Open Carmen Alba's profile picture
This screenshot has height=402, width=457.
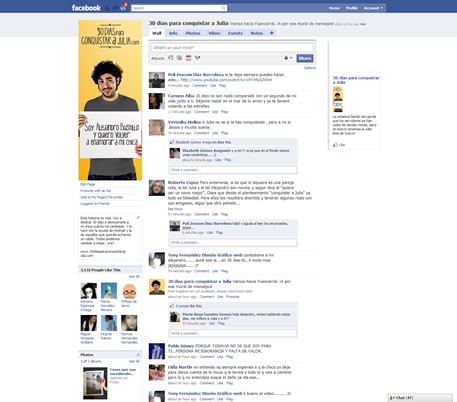157,101
